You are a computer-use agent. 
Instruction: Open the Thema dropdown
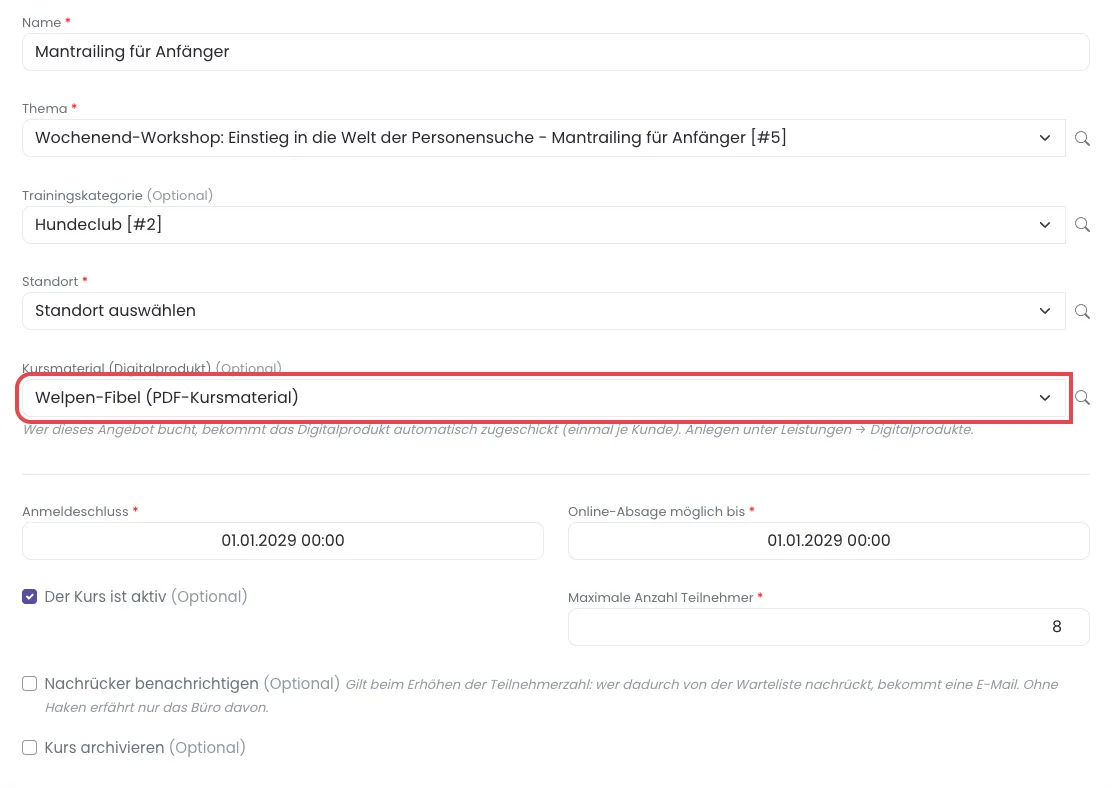[543, 138]
